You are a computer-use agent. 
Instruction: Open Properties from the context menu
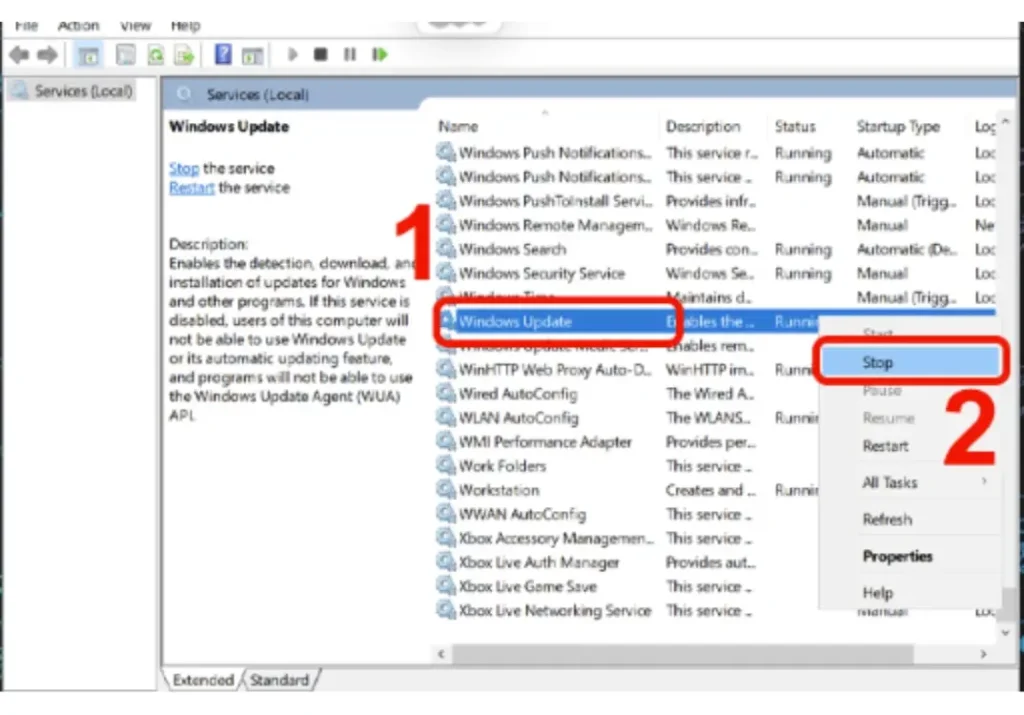(x=897, y=556)
